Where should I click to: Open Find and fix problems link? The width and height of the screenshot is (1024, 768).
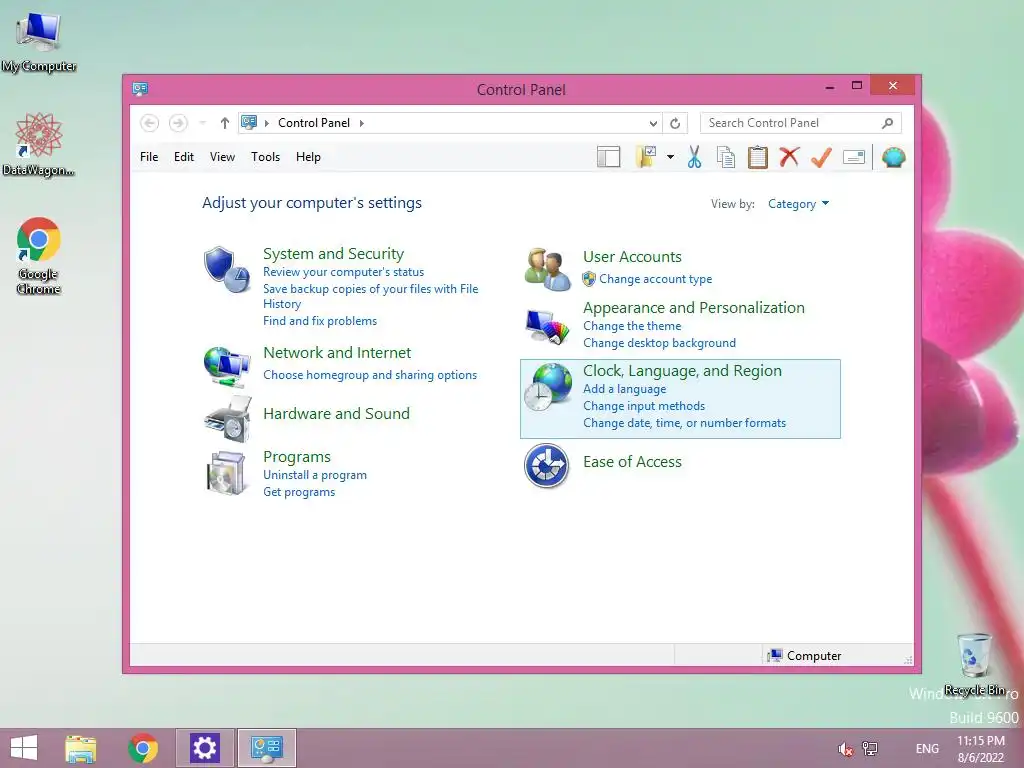coord(320,321)
